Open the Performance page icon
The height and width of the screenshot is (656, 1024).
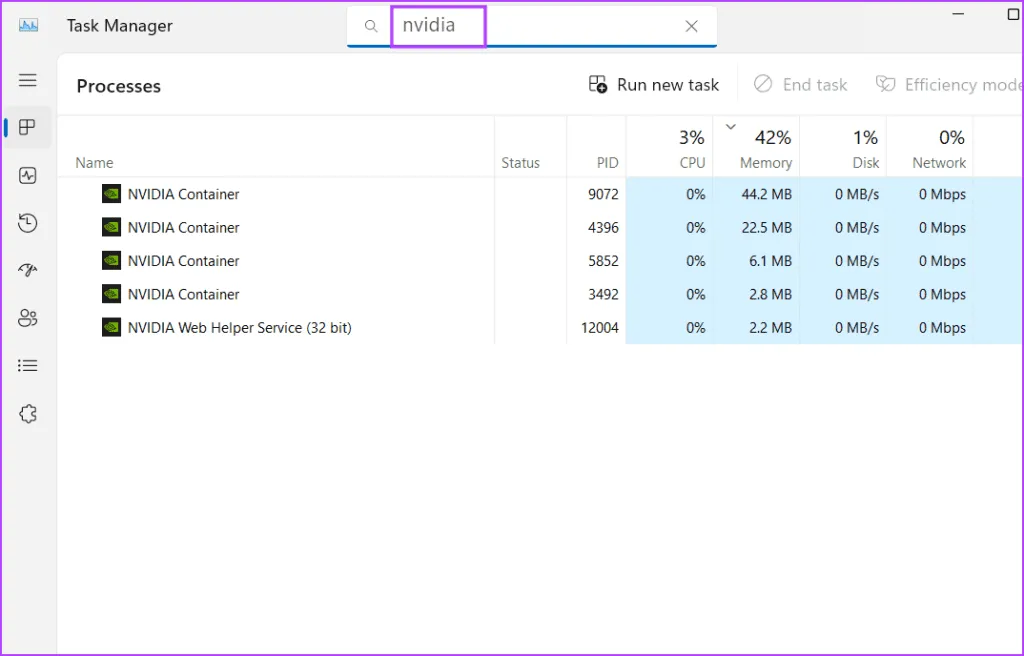tap(28, 175)
